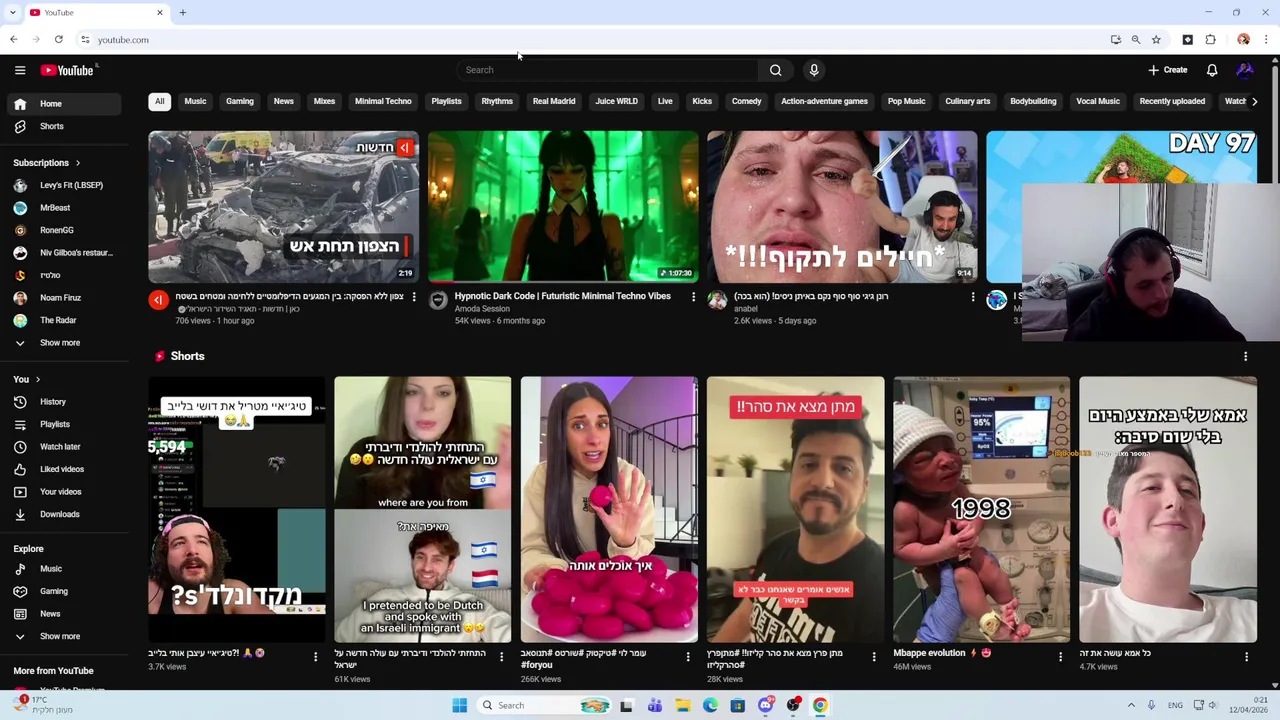Open Your videos in the sidebar
Screen dimensions: 1280x720
[x=61, y=492]
